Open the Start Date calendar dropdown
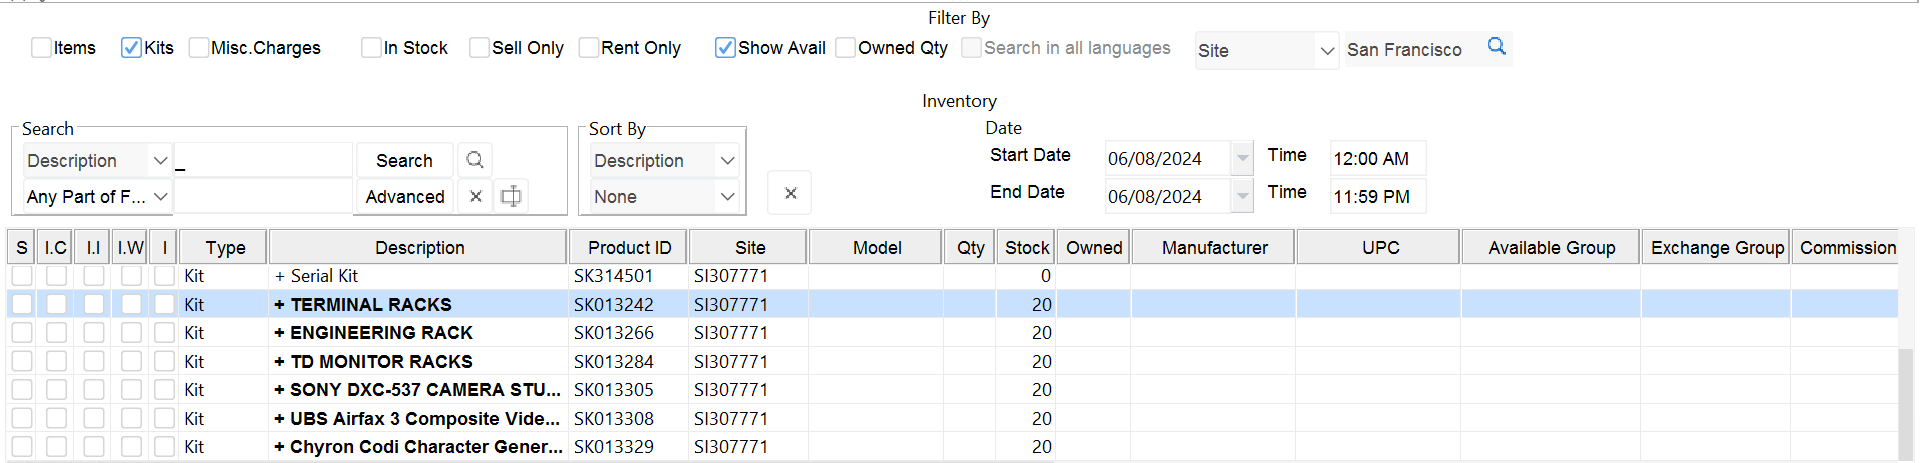Viewport: 1920px width, 463px height. tap(1242, 159)
